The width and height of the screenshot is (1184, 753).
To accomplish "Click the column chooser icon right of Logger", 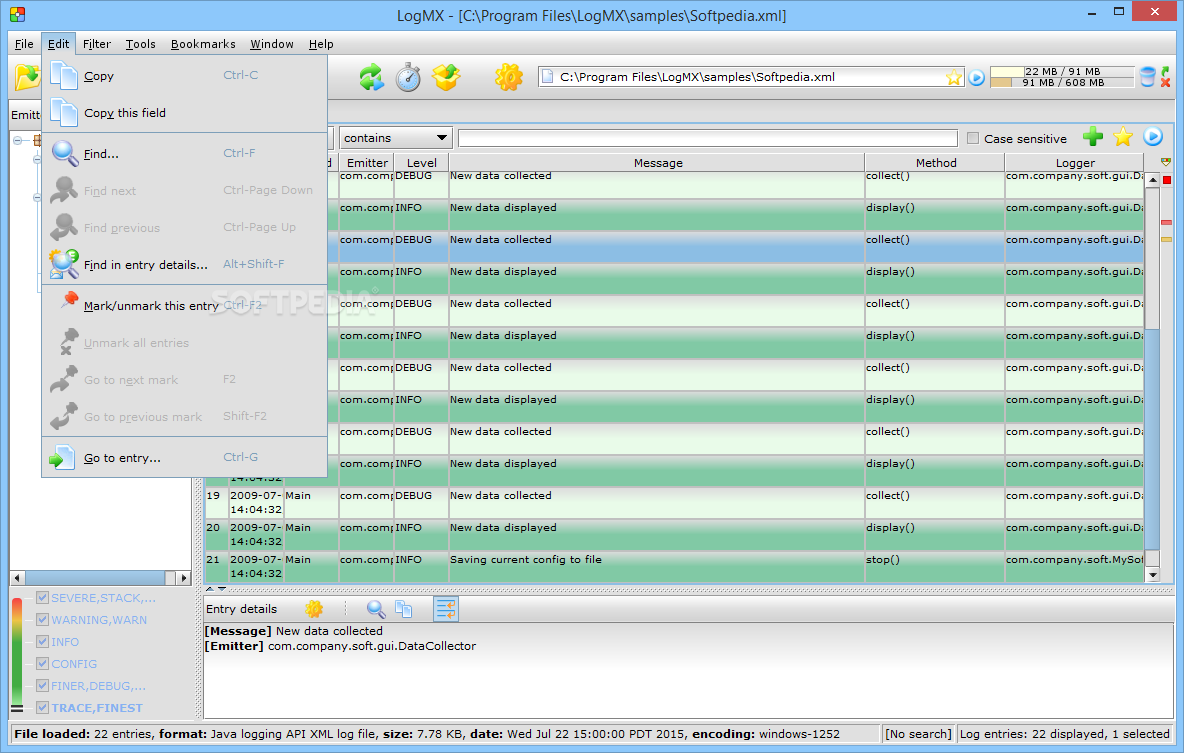I will (1166, 162).
